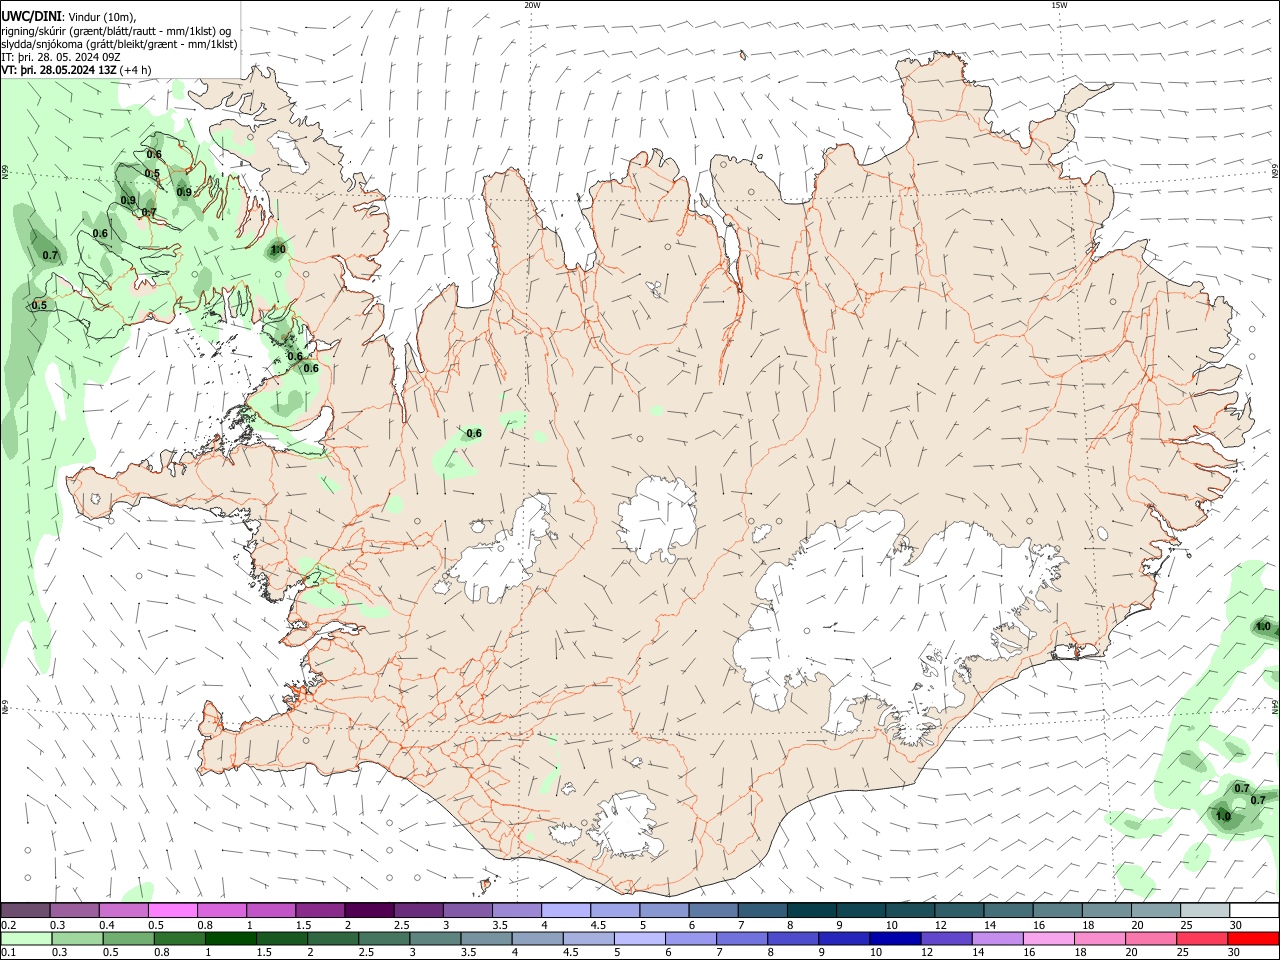The width and height of the screenshot is (1280, 960).
Task: Select the bright pink 0.5 snow legend swatch
Action: pos(172,911)
